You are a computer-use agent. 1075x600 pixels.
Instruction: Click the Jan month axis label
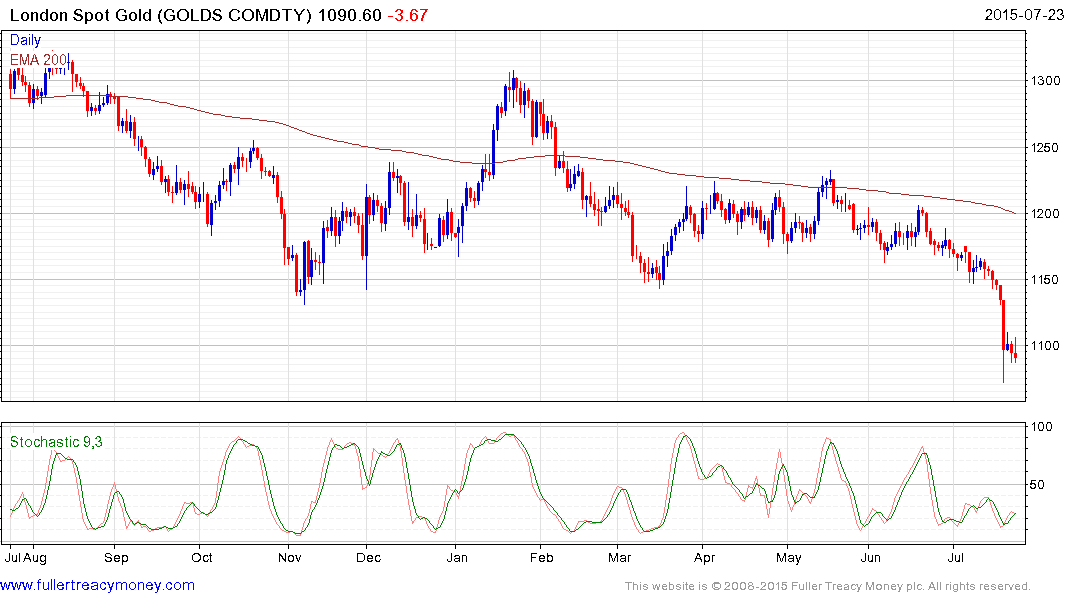click(457, 557)
